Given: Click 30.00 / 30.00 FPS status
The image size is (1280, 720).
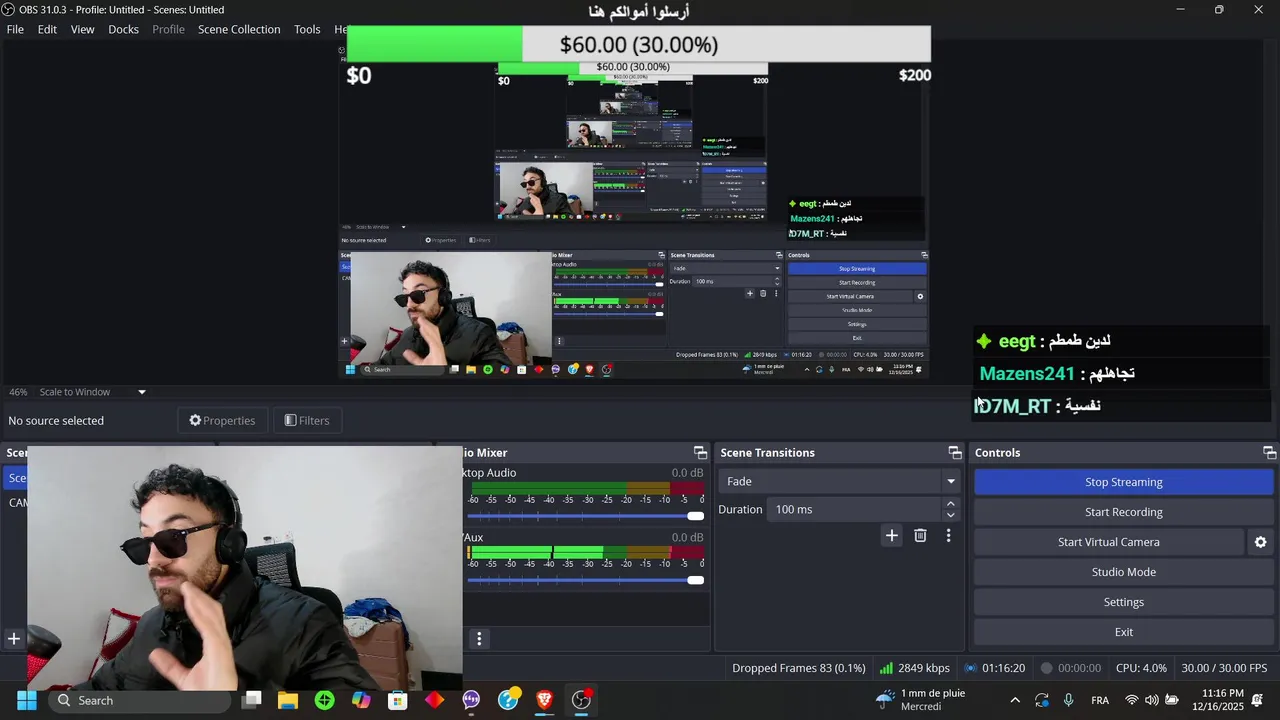Looking at the screenshot, I should [x=1224, y=668].
